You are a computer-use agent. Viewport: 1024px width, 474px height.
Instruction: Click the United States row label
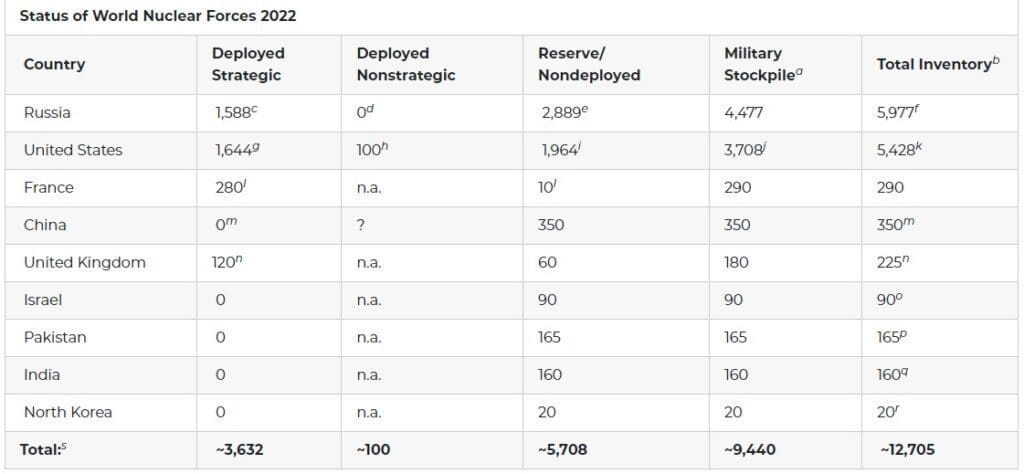(73, 150)
